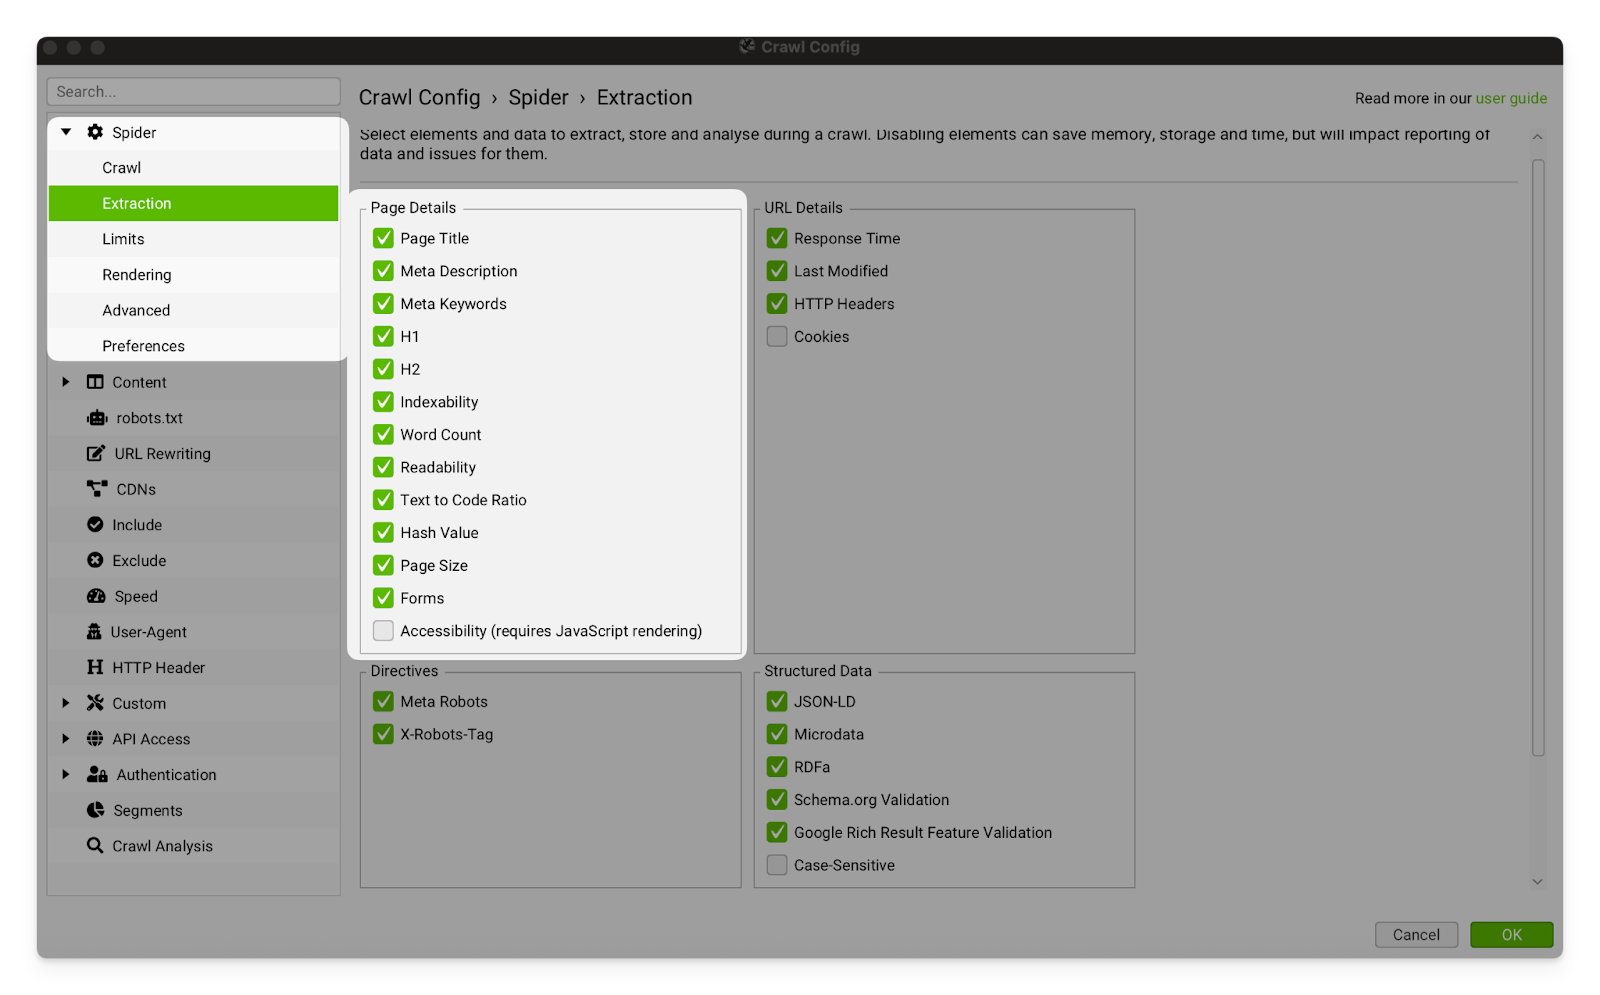
Task: Click the User-Agent spy icon
Action: coord(94,632)
